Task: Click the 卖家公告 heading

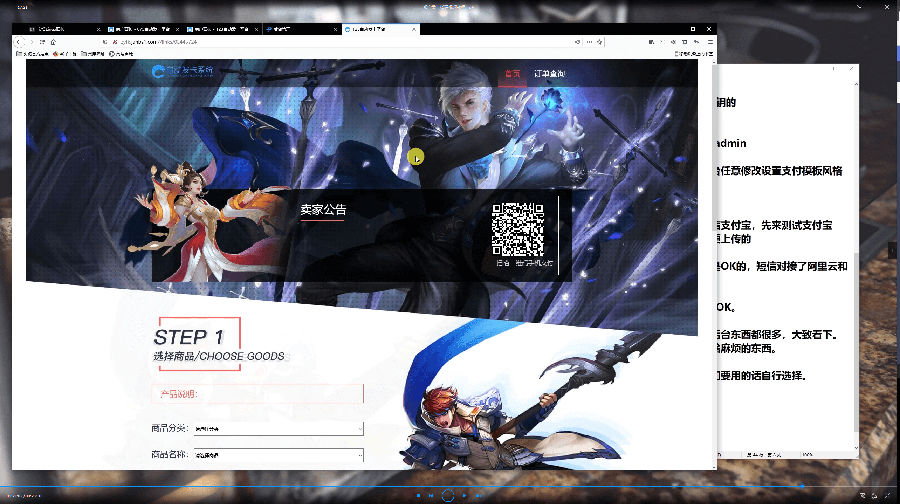Action: click(323, 210)
